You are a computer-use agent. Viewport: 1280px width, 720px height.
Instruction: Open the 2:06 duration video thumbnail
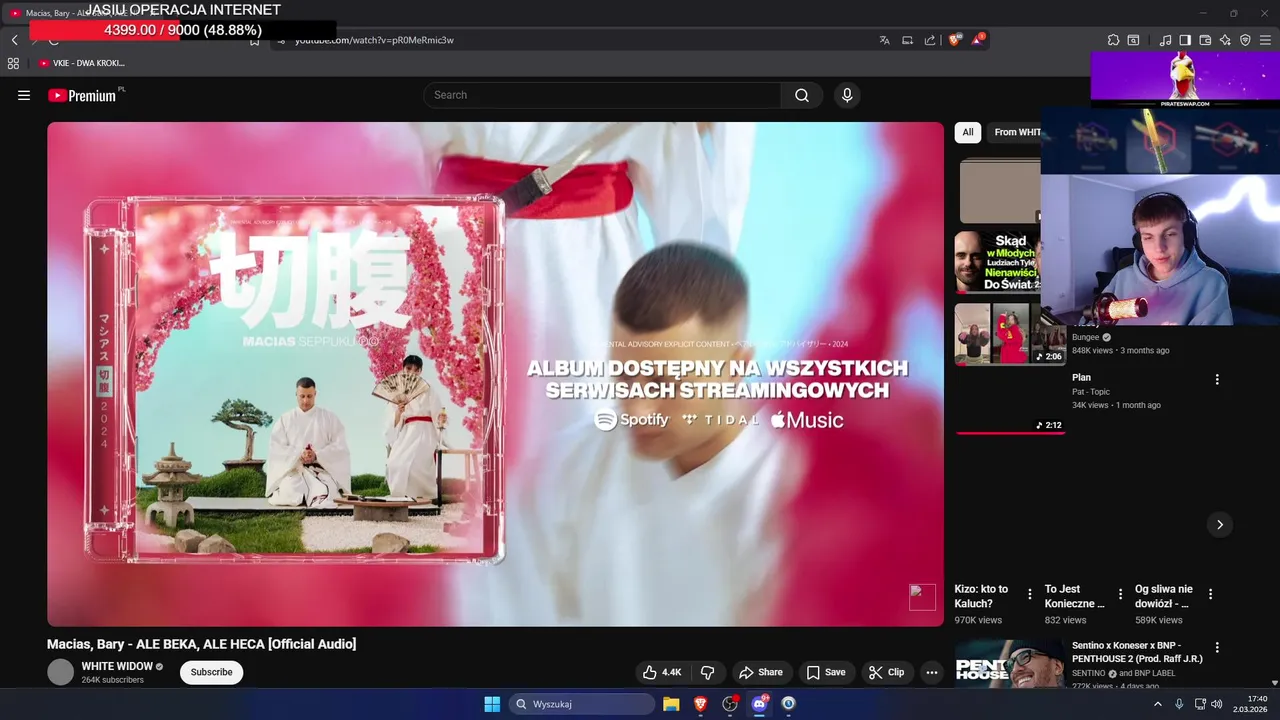tap(1010, 334)
